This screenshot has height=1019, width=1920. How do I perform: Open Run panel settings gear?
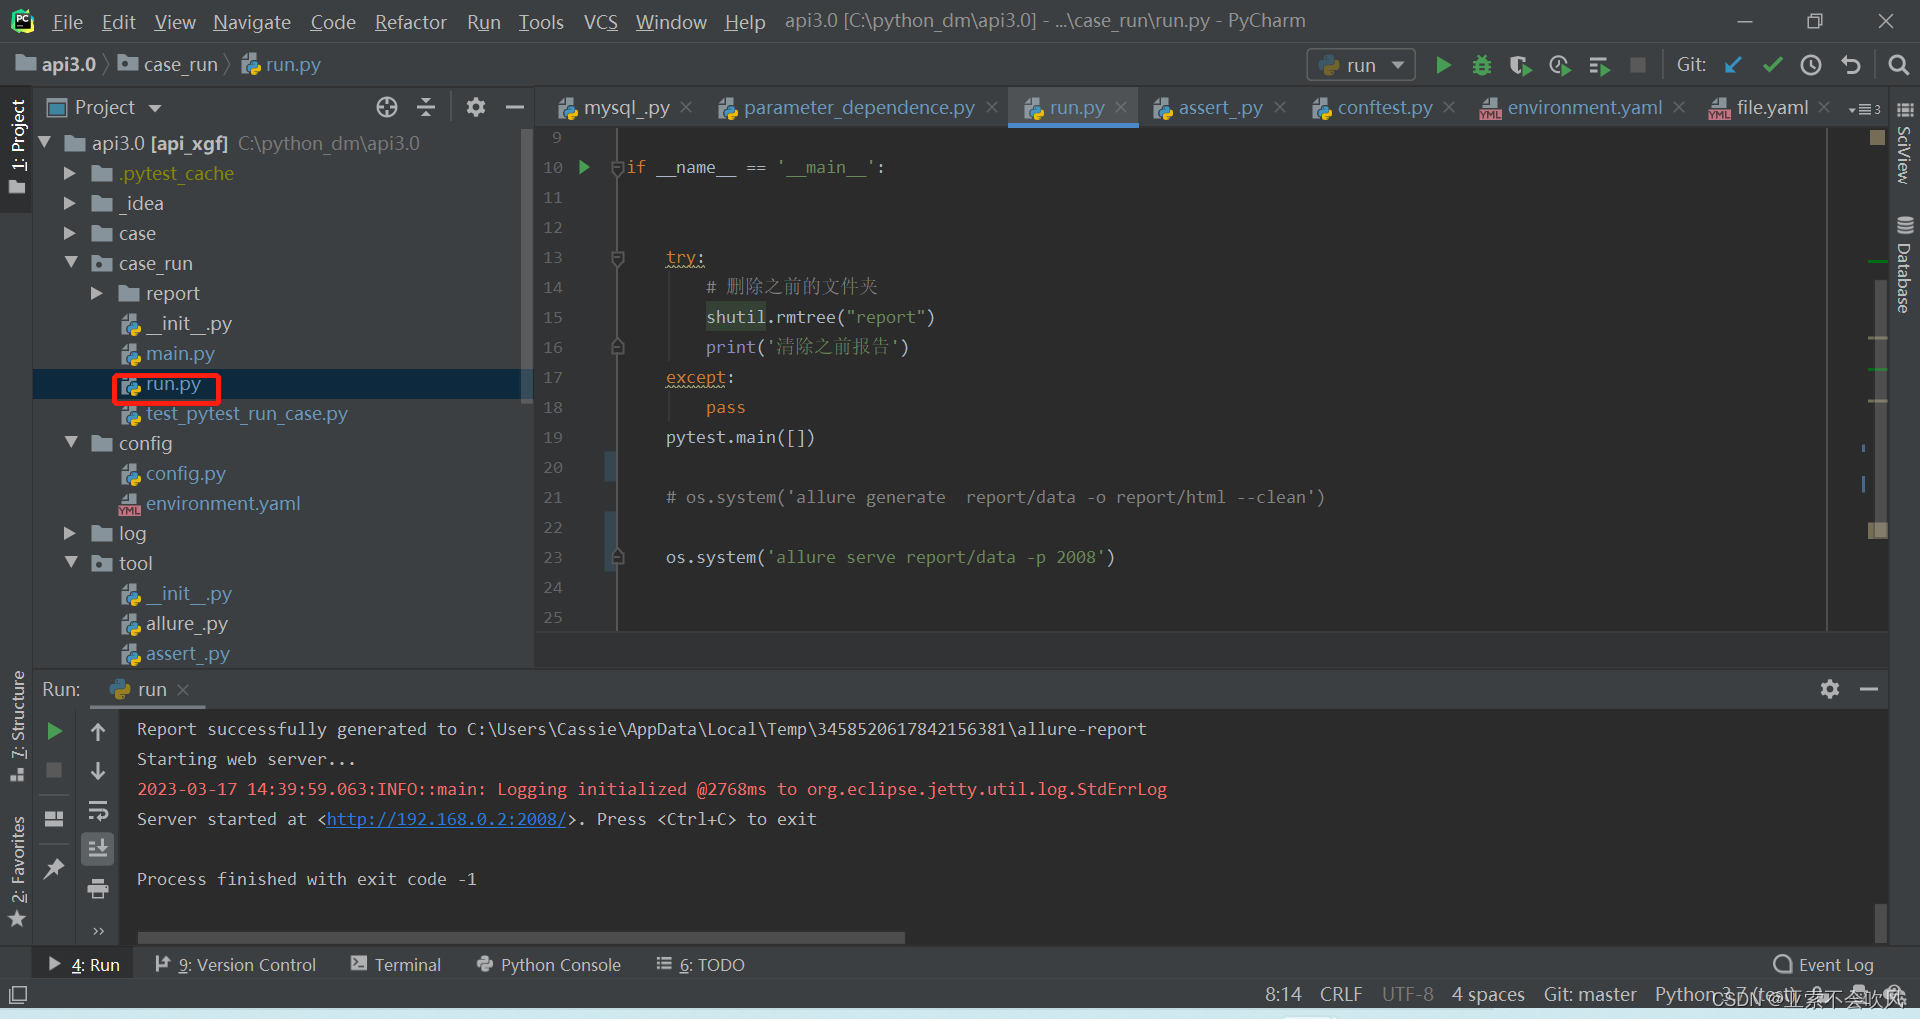1830,689
